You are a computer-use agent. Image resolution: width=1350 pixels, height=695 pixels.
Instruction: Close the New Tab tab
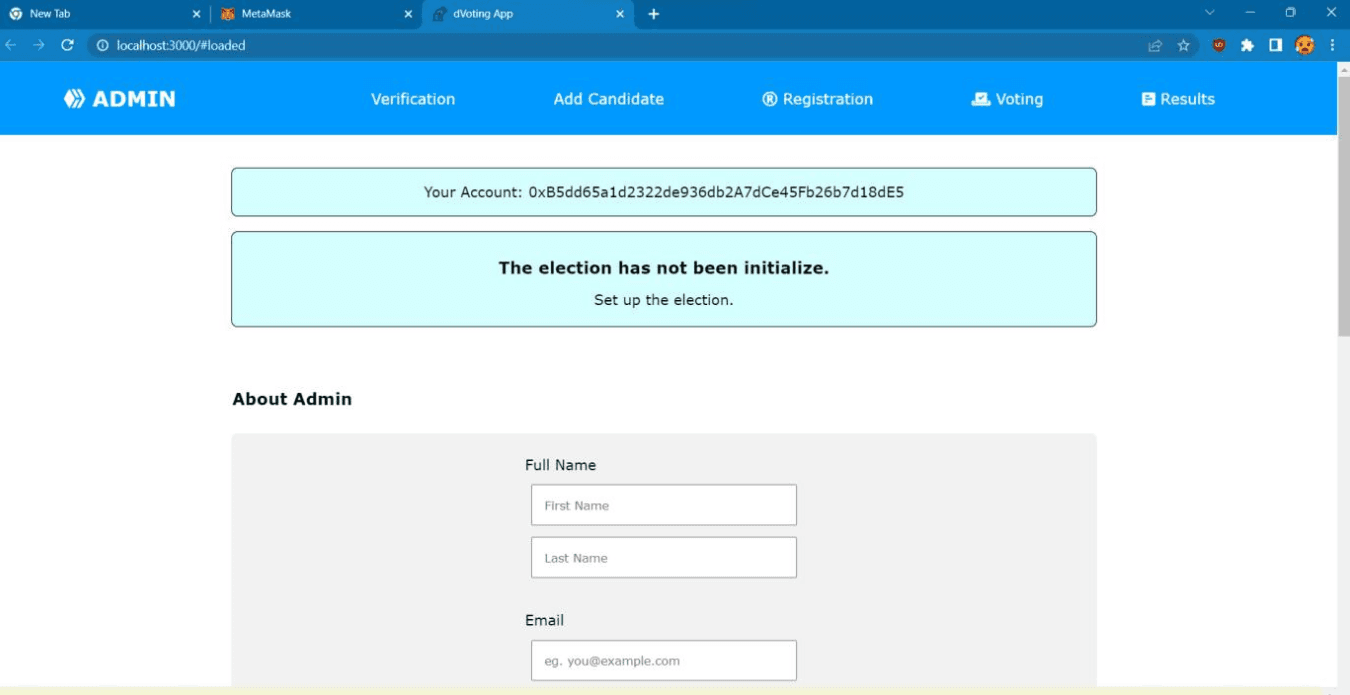pyautogui.click(x=196, y=14)
